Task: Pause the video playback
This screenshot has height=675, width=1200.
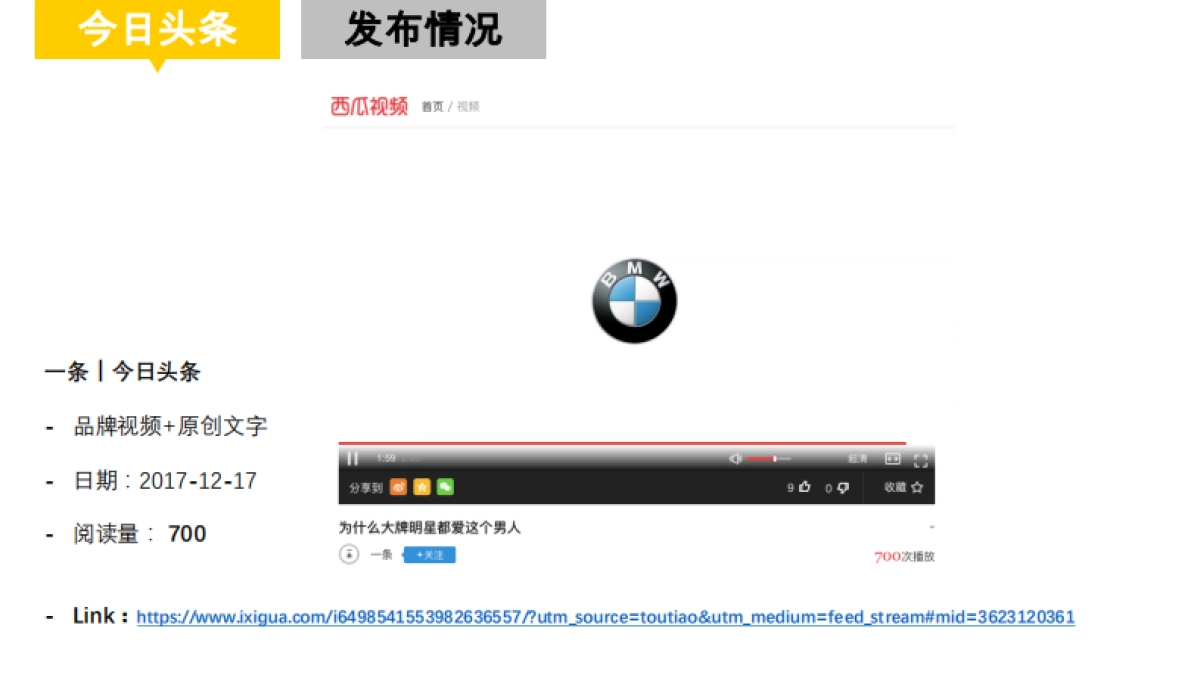Action: pos(352,459)
